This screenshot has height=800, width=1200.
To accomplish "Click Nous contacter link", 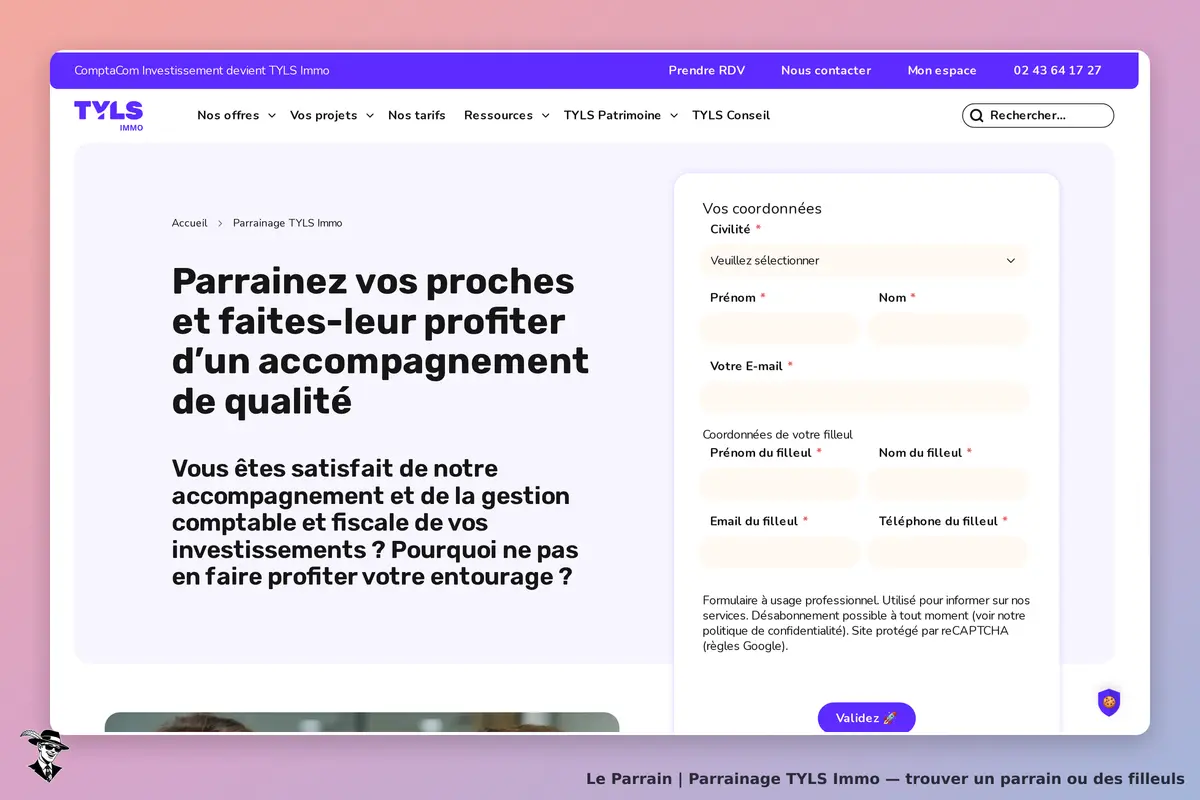I will pos(826,70).
